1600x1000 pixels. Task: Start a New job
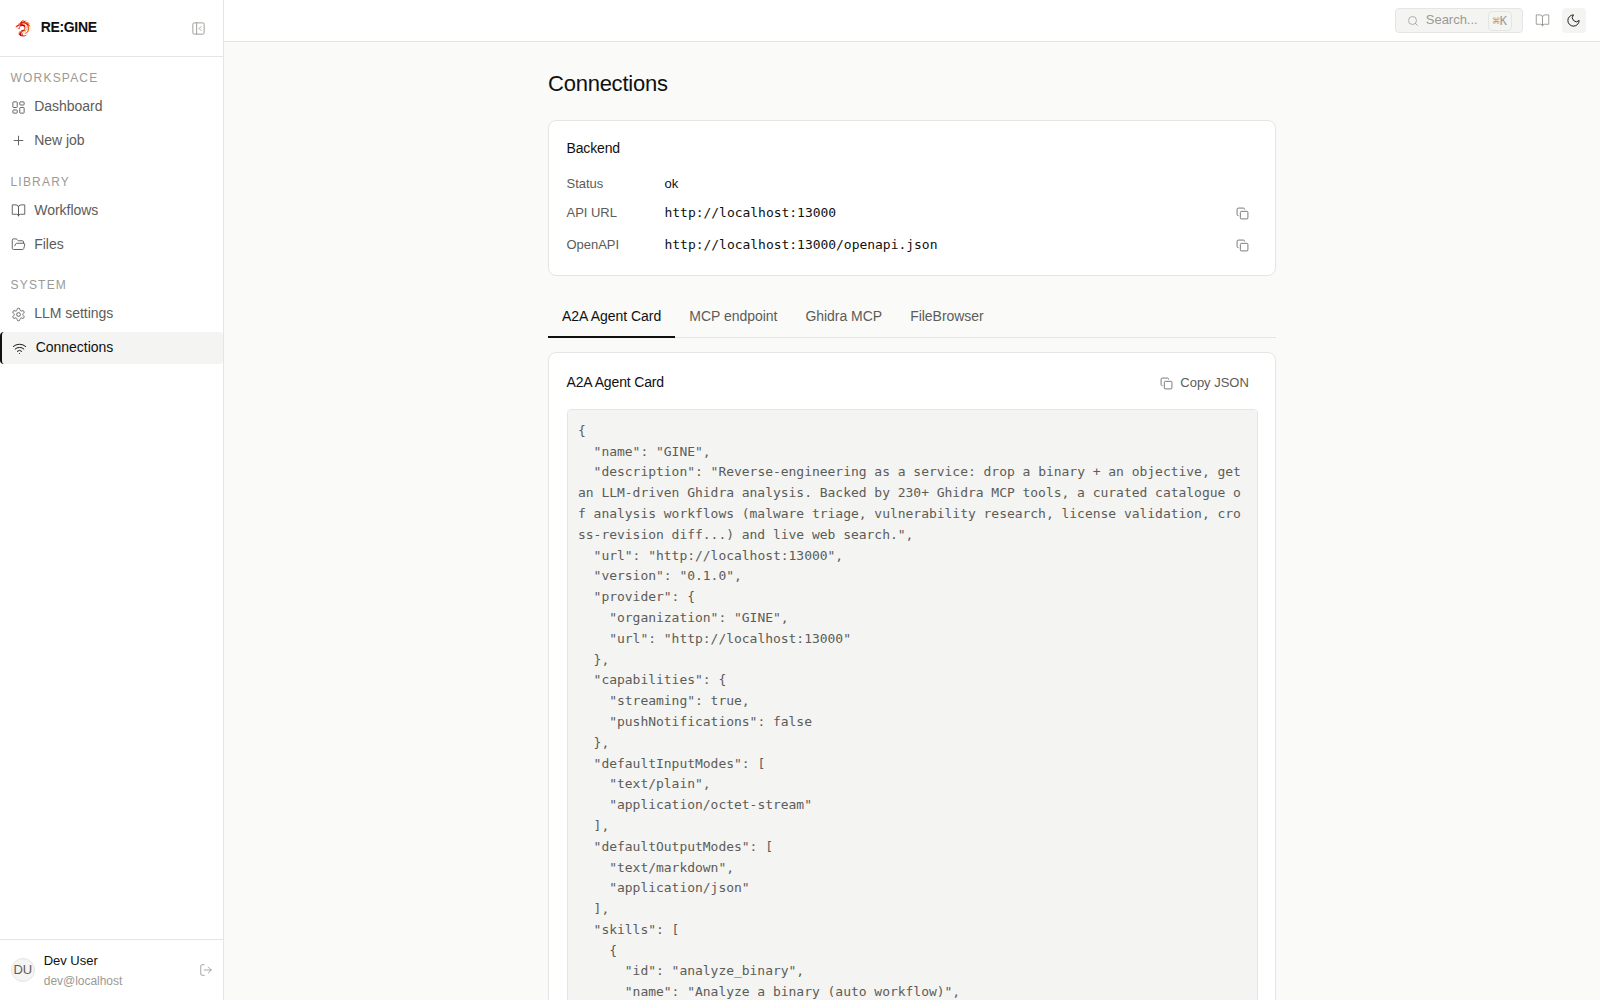click(x=111, y=140)
